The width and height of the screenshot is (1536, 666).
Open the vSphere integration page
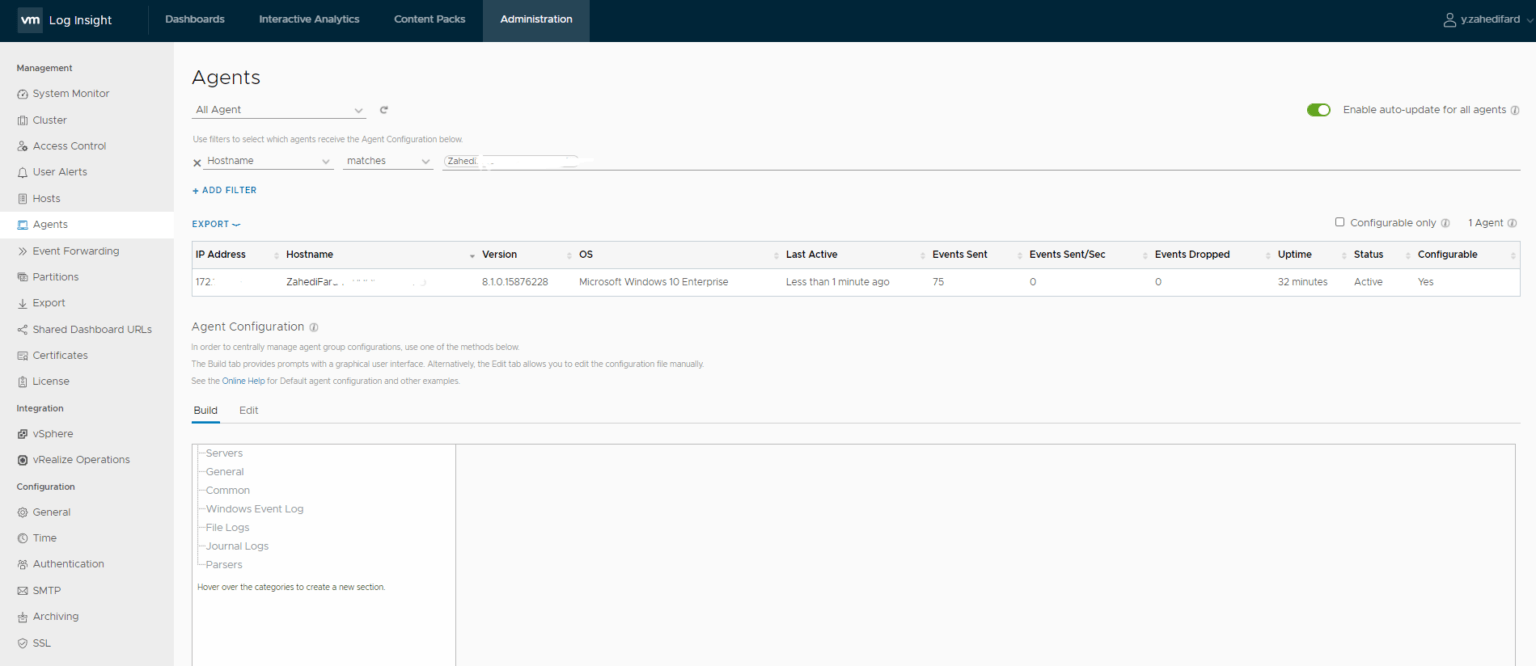[53, 433]
